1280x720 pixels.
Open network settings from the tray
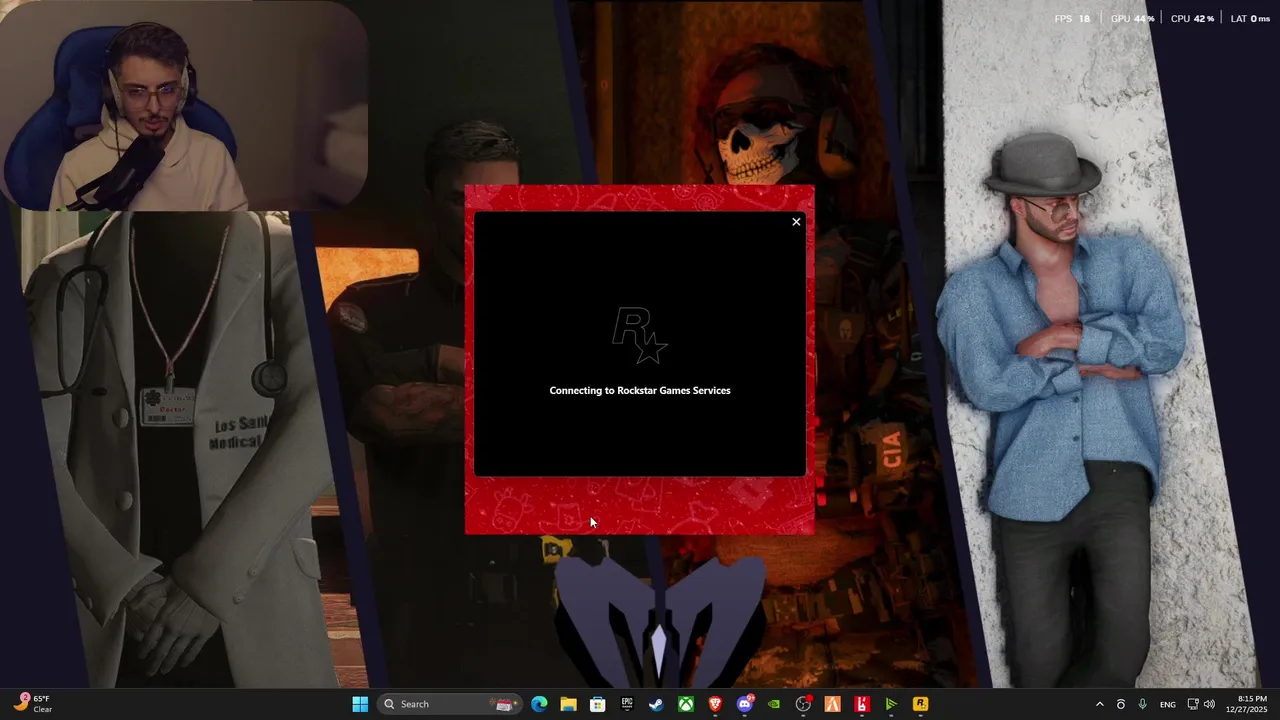pyautogui.click(x=1193, y=704)
